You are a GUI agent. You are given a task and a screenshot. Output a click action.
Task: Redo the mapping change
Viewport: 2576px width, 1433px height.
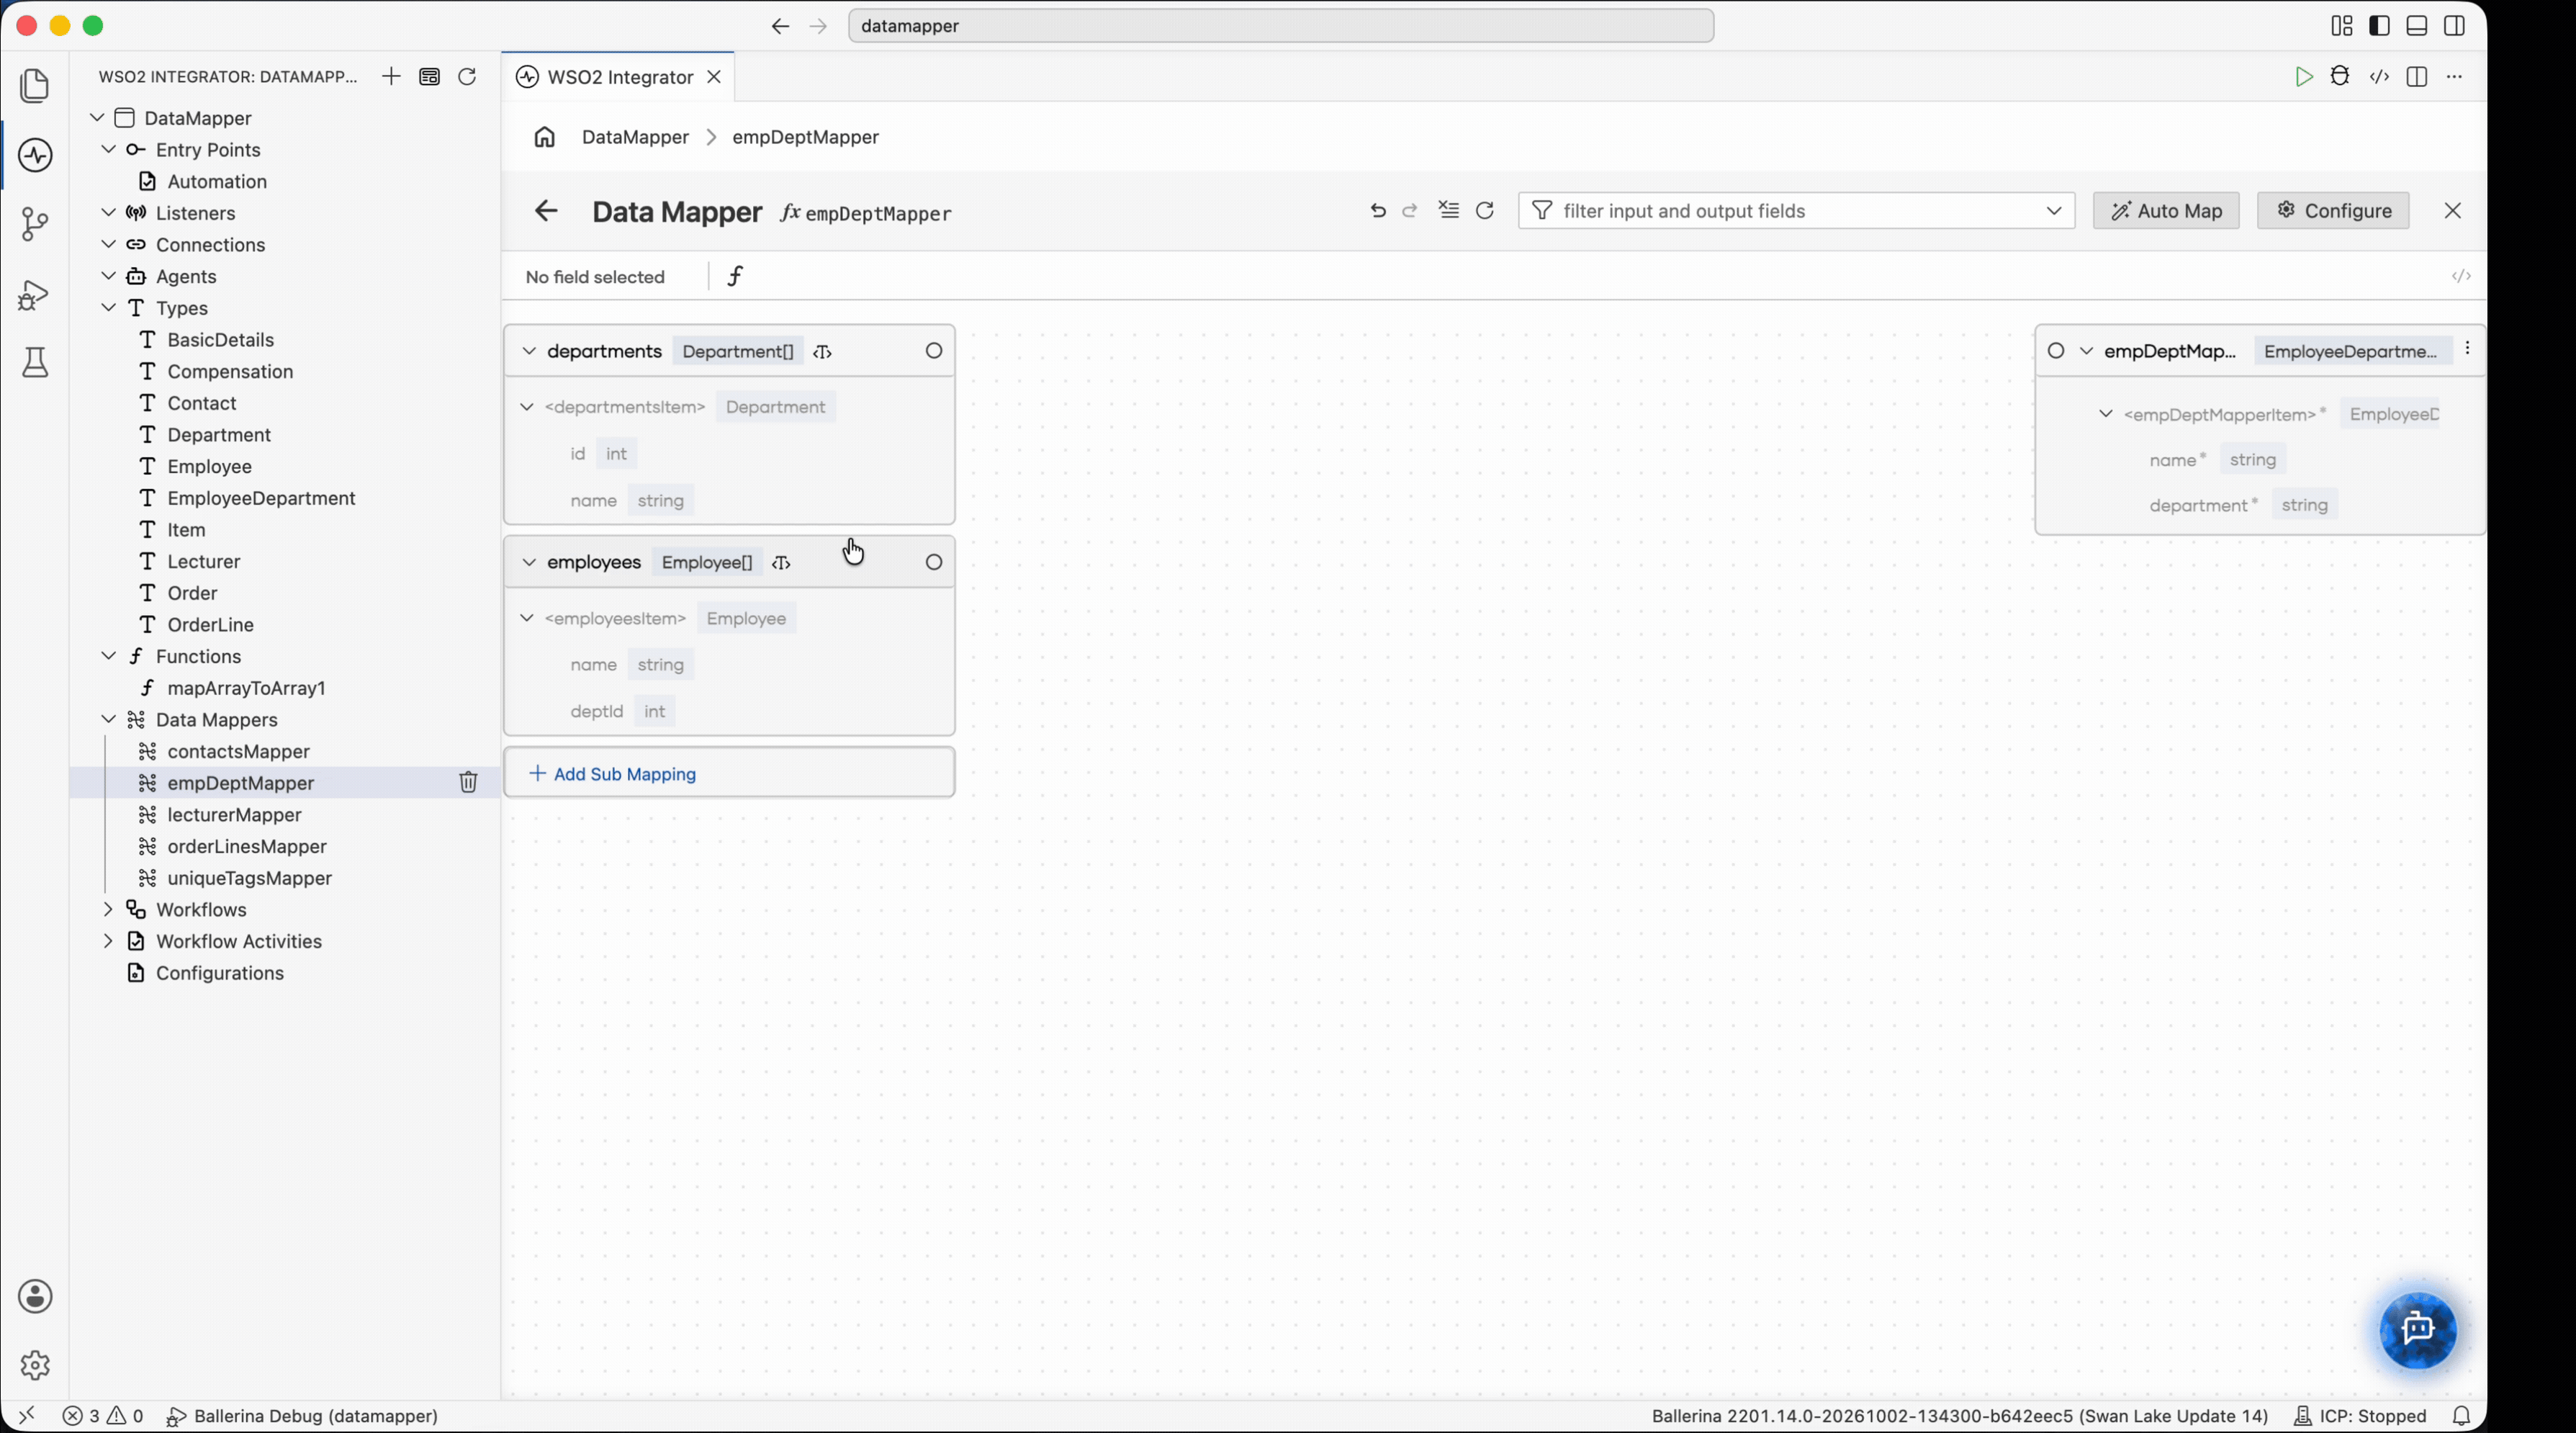(1410, 211)
